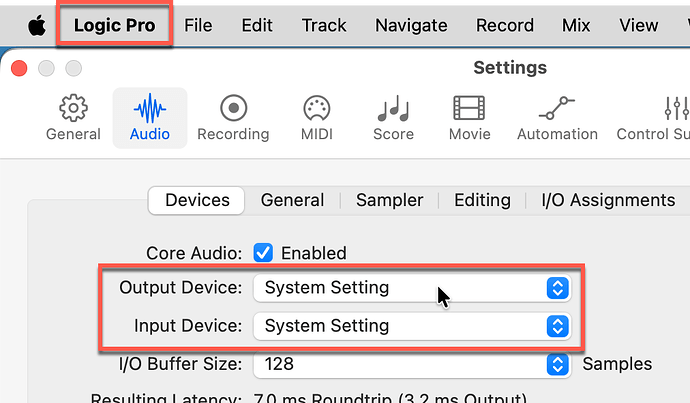The height and width of the screenshot is (403, 690).
Task: Switch to the Sampler tab
Action: (x=389, y=200)
